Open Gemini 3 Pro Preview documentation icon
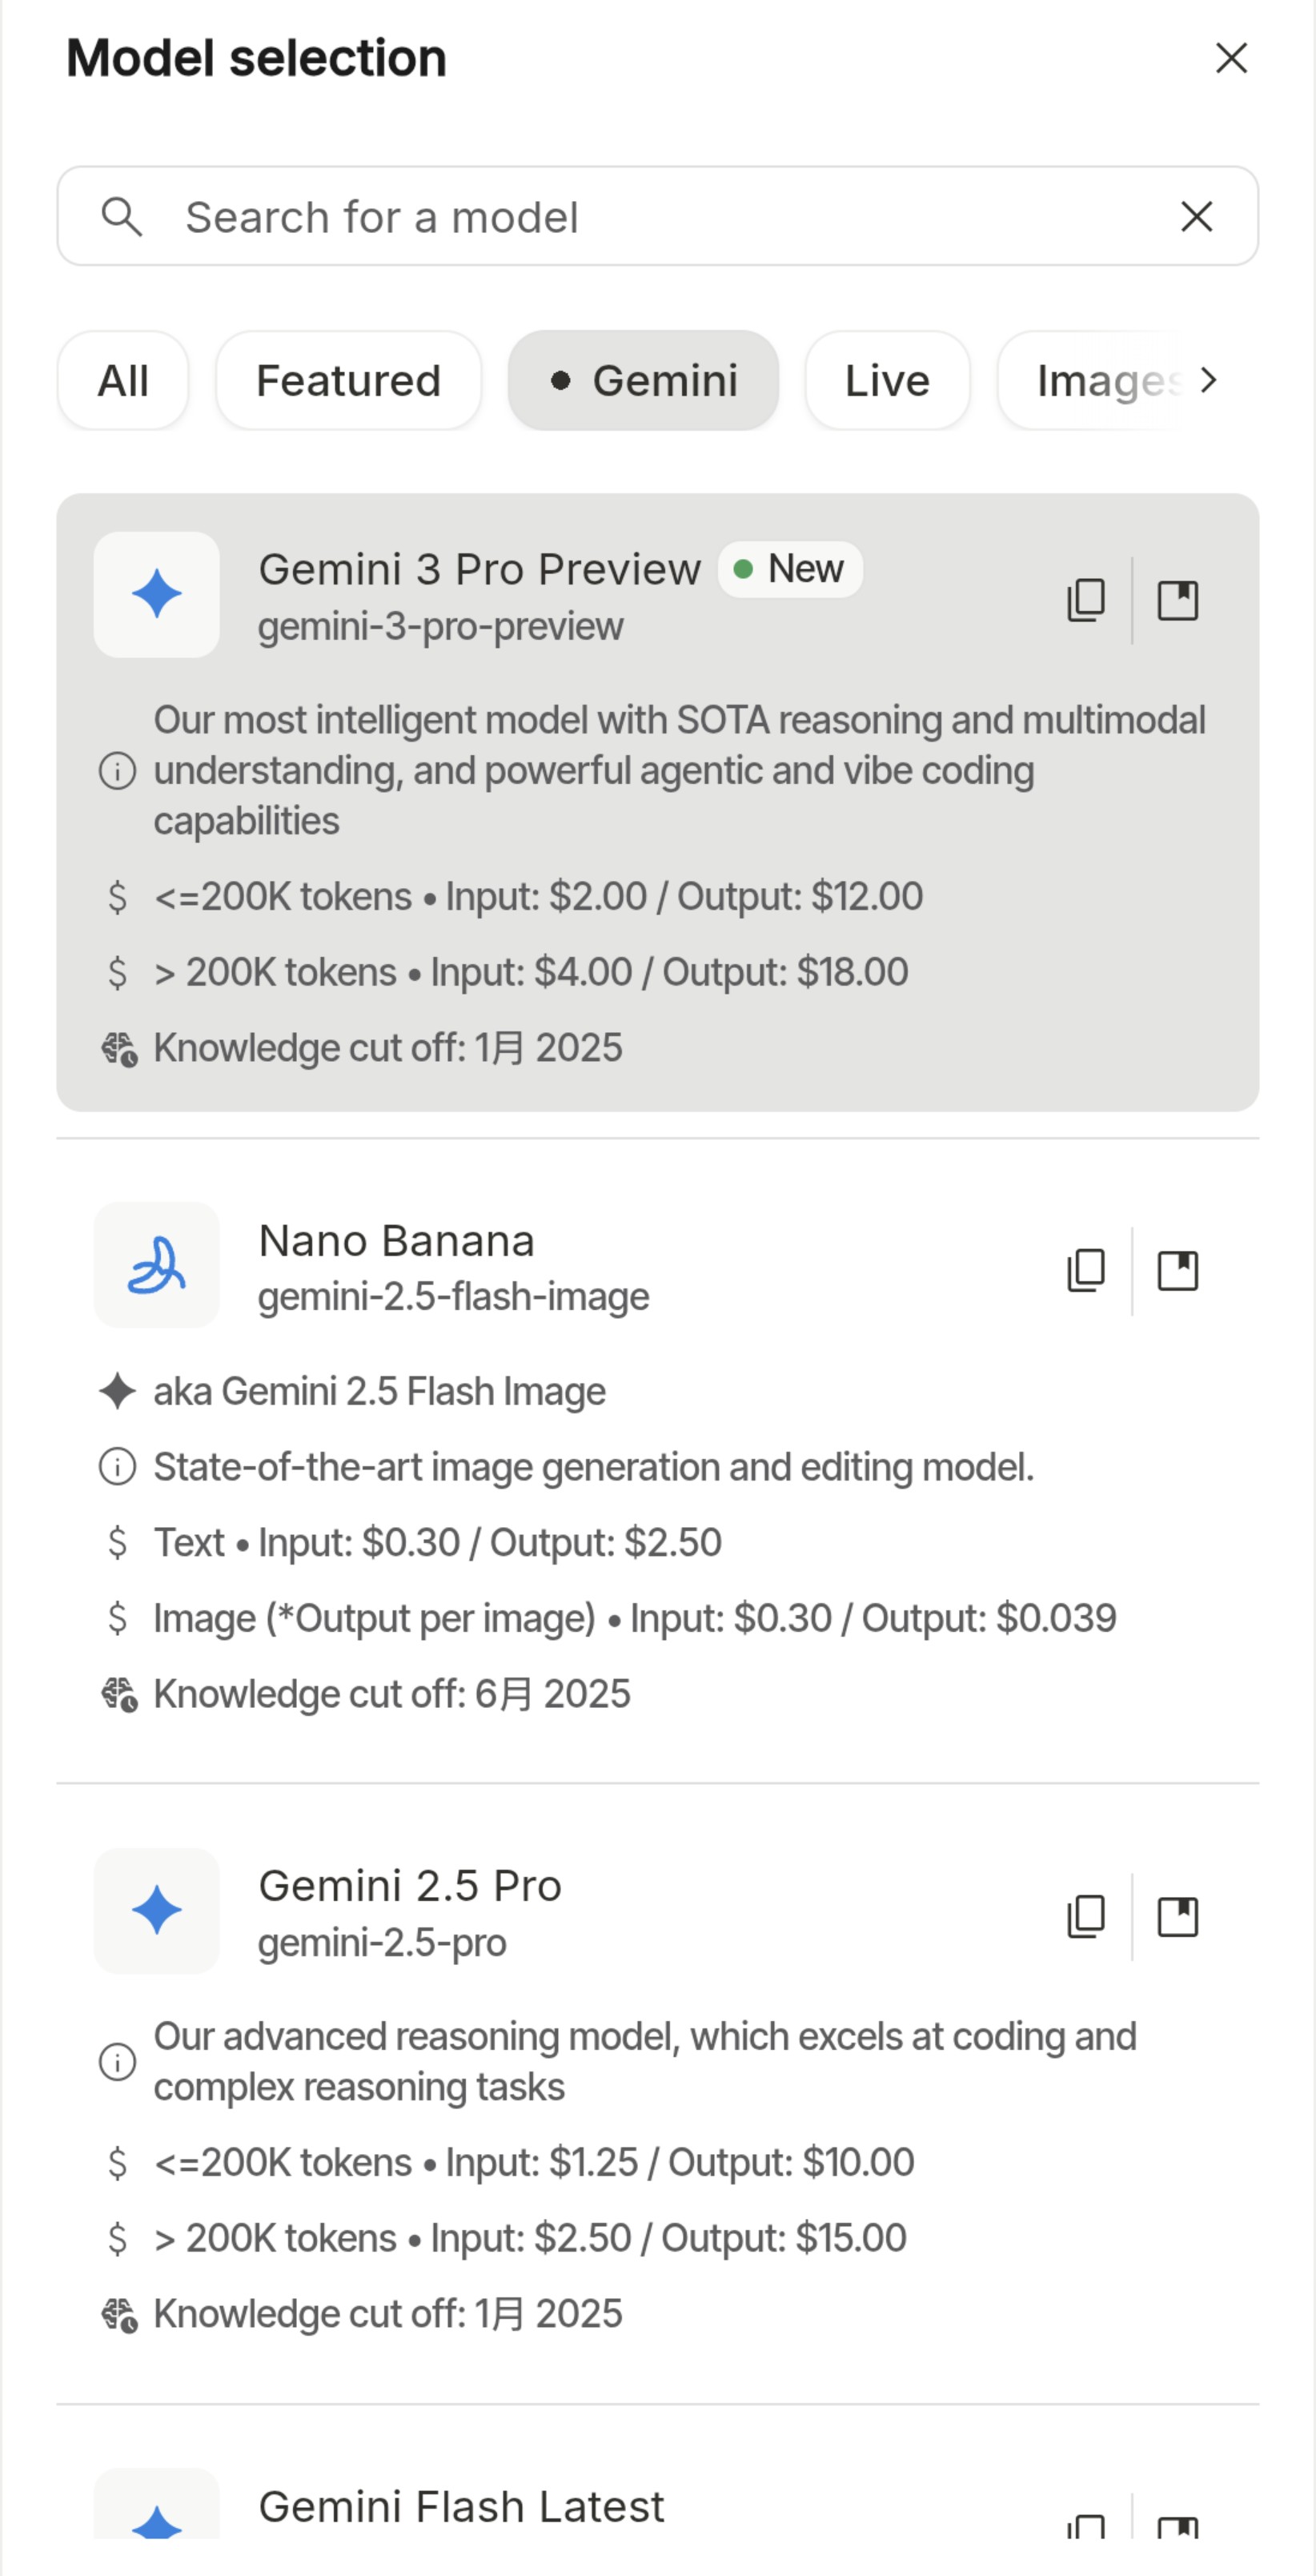Viewport: 1316px width, 2576px height. tap(1177, 600)
